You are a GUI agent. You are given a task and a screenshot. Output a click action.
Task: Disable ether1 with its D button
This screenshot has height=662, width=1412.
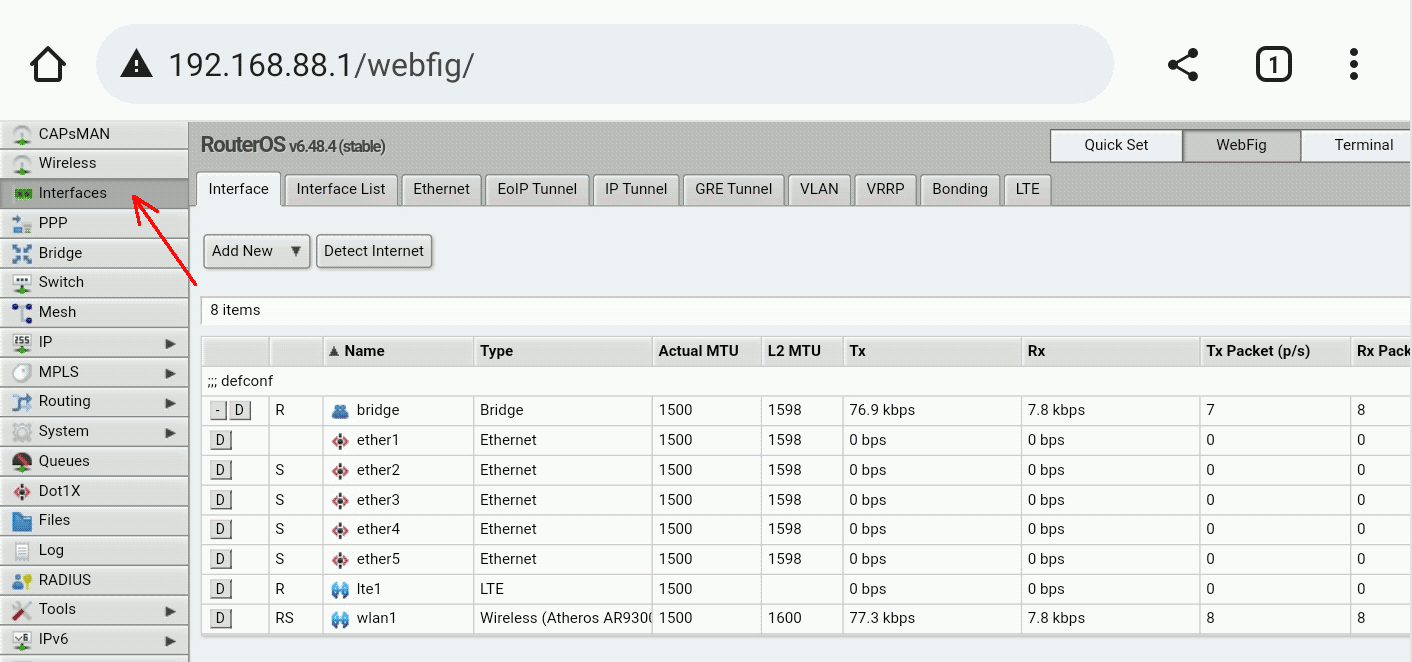(220, 440)
